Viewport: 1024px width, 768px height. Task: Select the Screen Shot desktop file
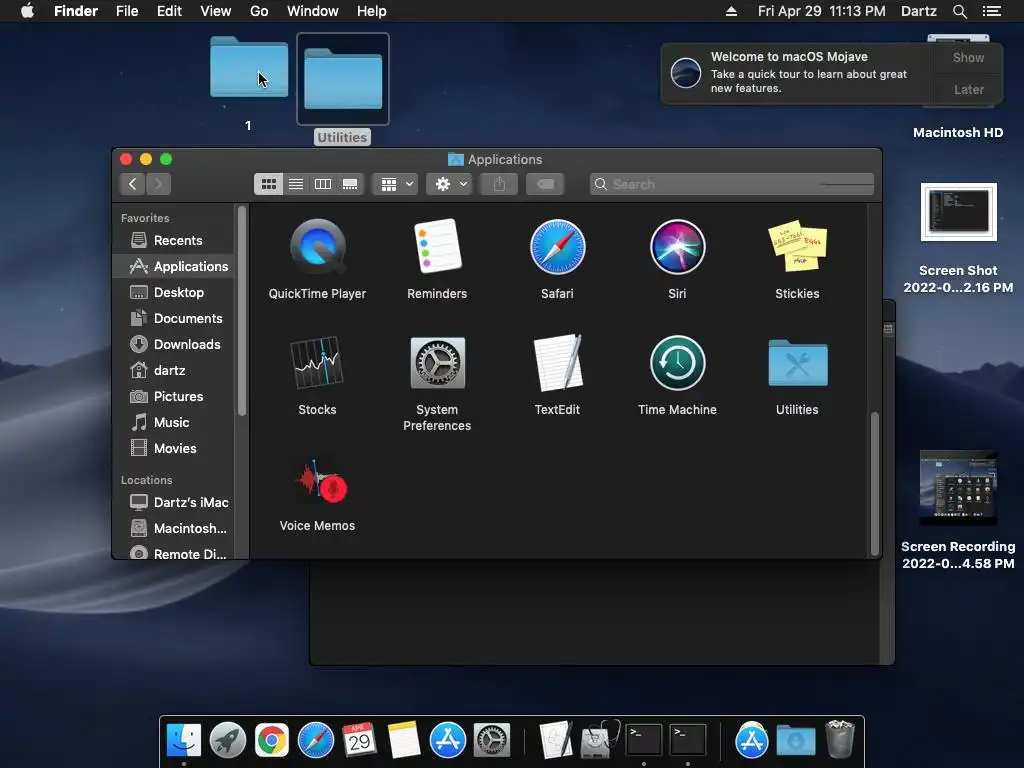pos(959,212)
